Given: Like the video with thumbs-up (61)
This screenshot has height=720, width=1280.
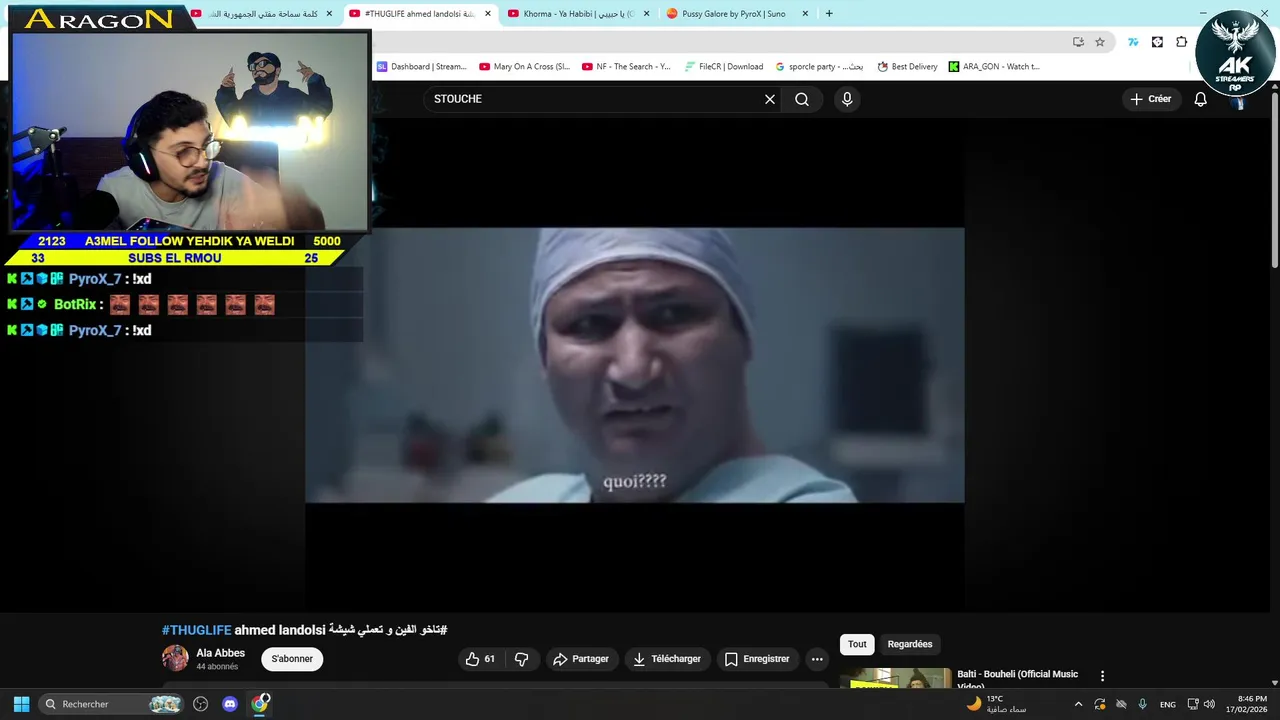Looking at the screenshot, I should (x=480, y=659).
